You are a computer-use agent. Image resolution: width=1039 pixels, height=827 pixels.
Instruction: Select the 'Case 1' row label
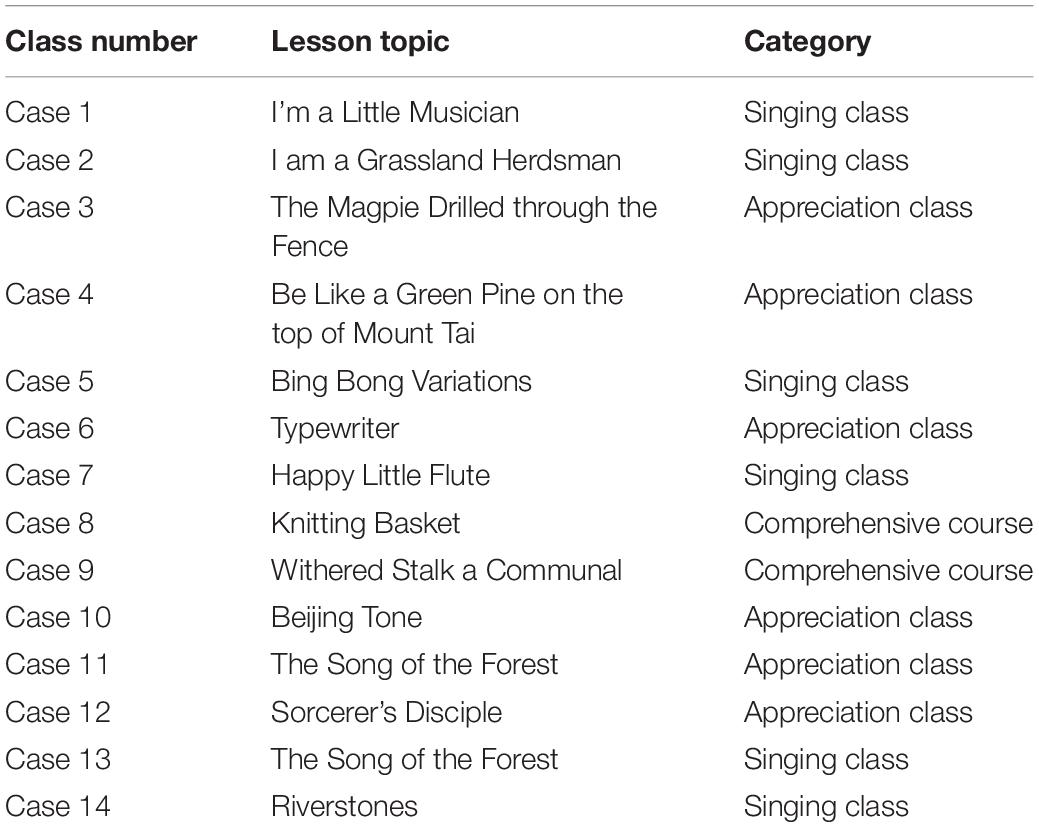(x=48, y=113)
